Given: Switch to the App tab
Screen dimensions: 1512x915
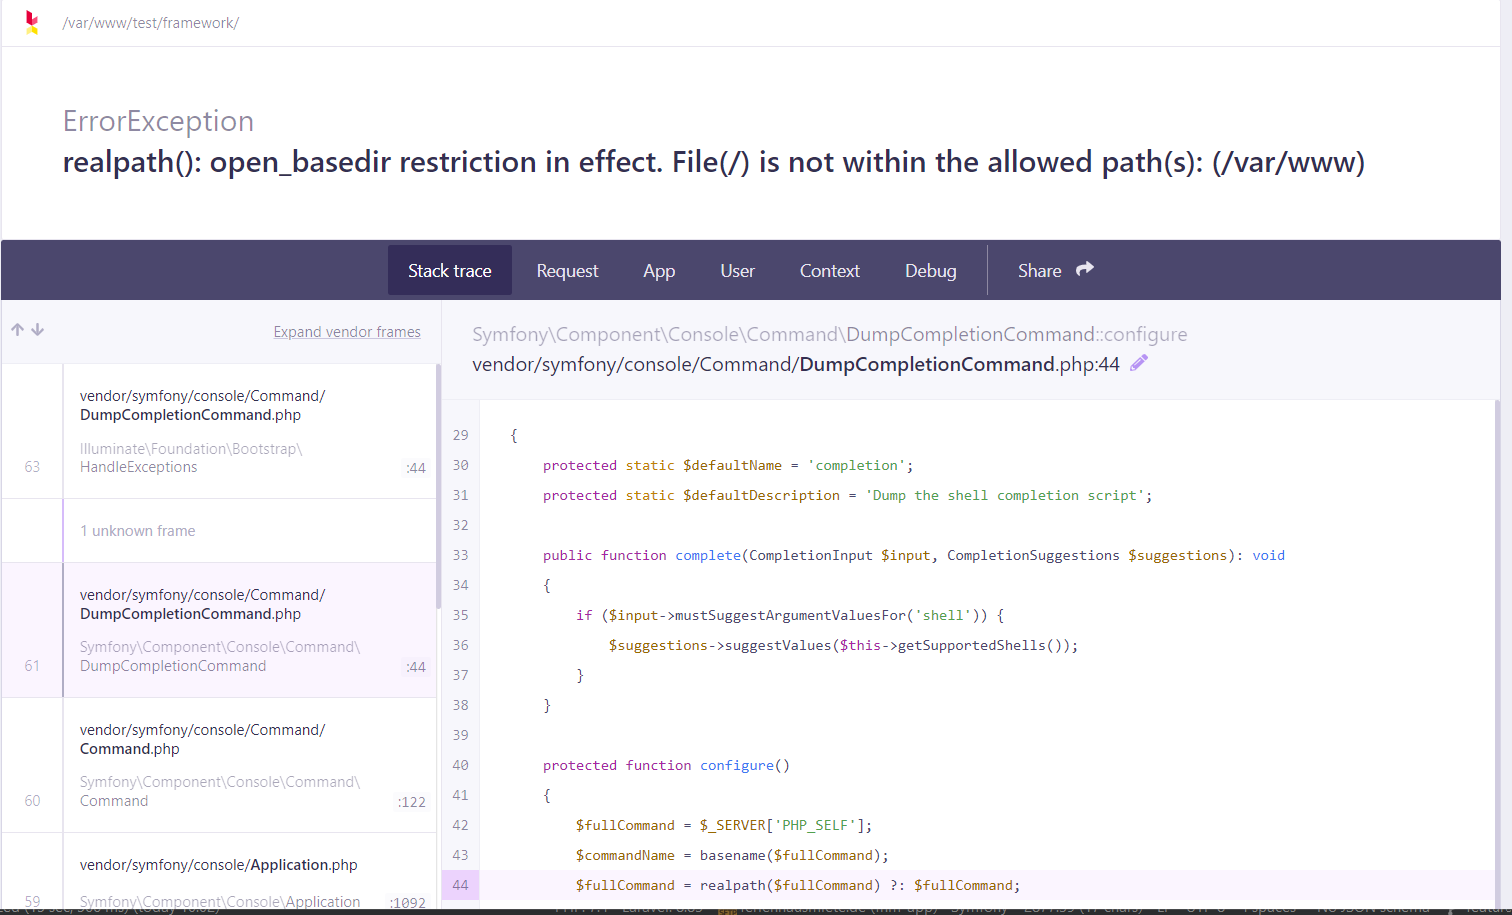Looking at the screenshot, I should (x=659, y=270).
